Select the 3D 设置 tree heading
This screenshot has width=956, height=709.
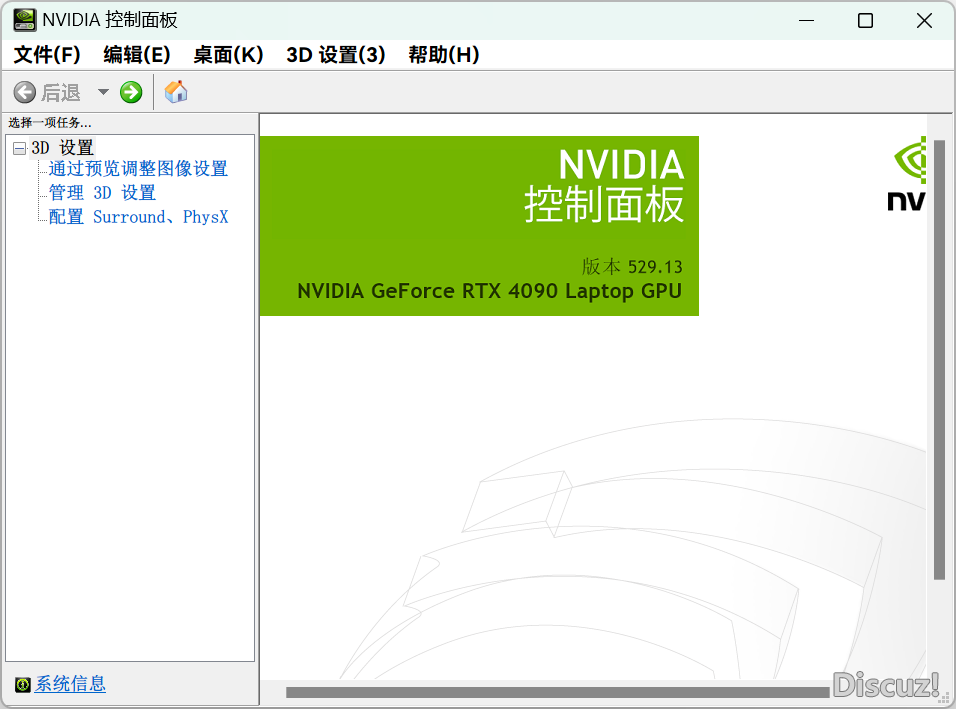62,148
